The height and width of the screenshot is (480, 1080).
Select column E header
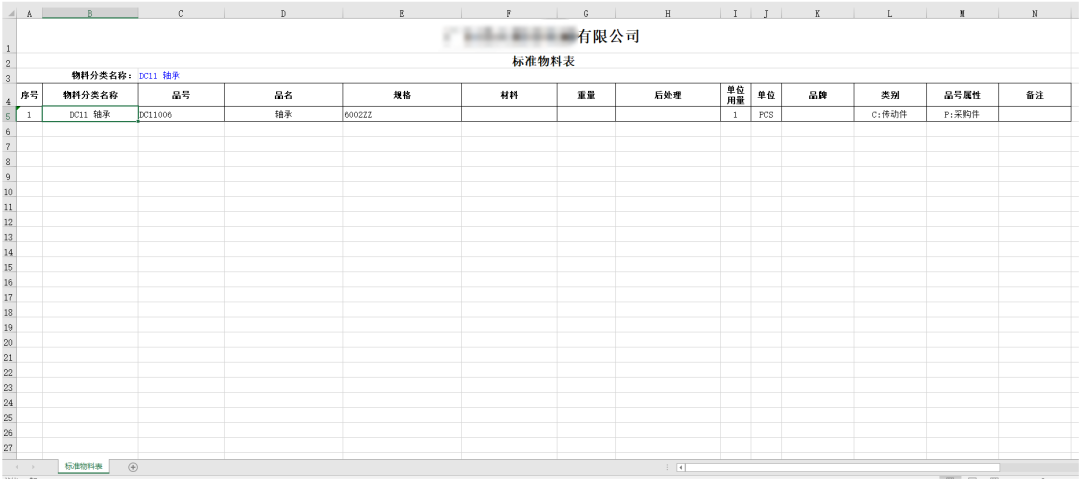pyautogui.click(x=401, y=13)
